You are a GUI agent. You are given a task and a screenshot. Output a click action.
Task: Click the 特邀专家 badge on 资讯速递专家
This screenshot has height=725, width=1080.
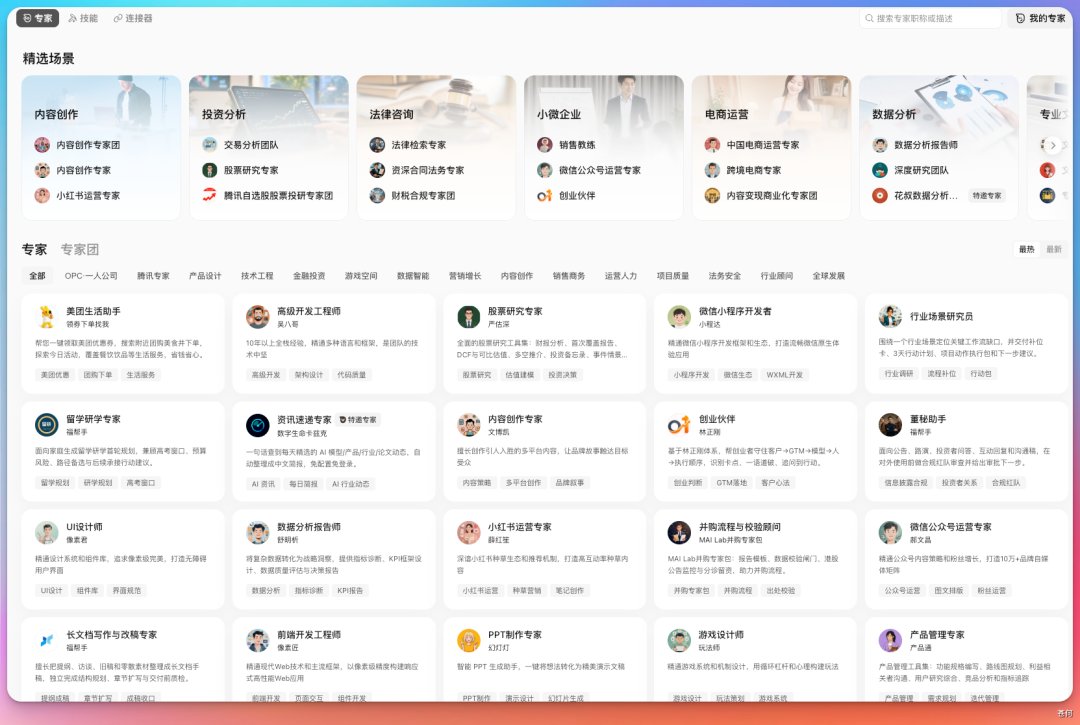click(358, 420)
